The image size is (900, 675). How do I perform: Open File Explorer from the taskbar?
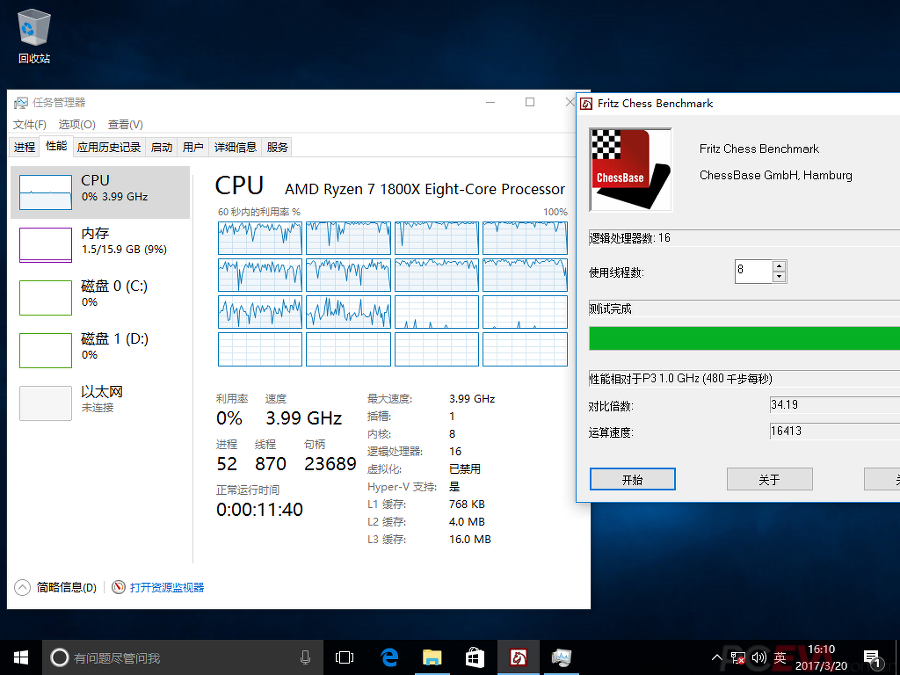[x=432, y=657]
